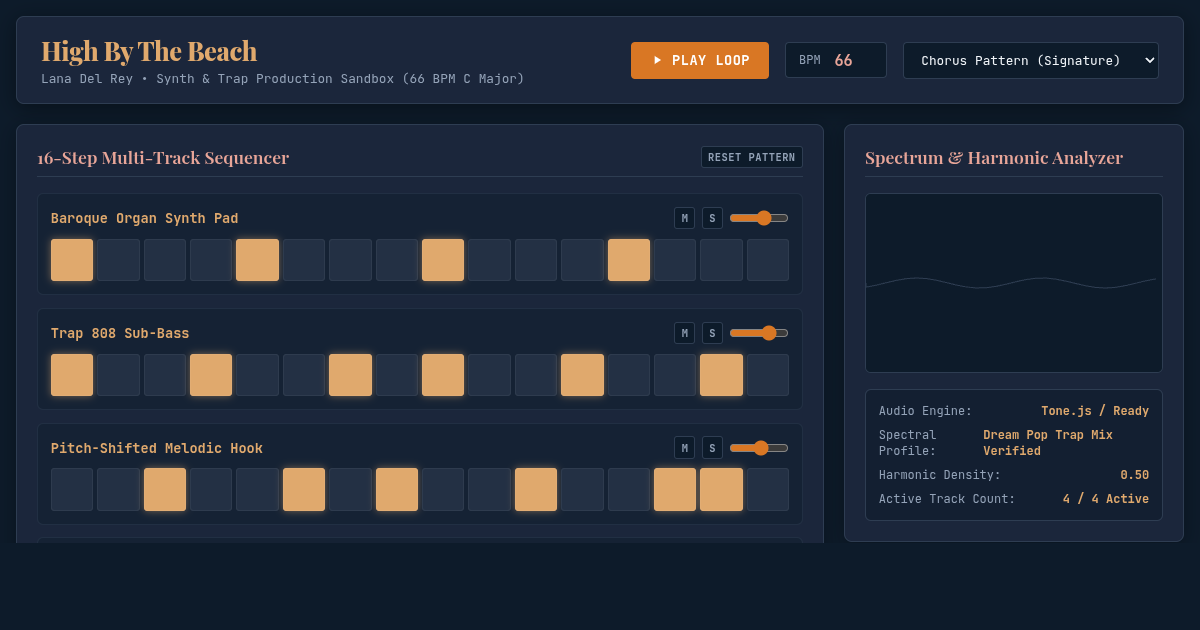
Task: Mute the Pitch-Shifted Melodic Hook track
Action: (684, 448)
